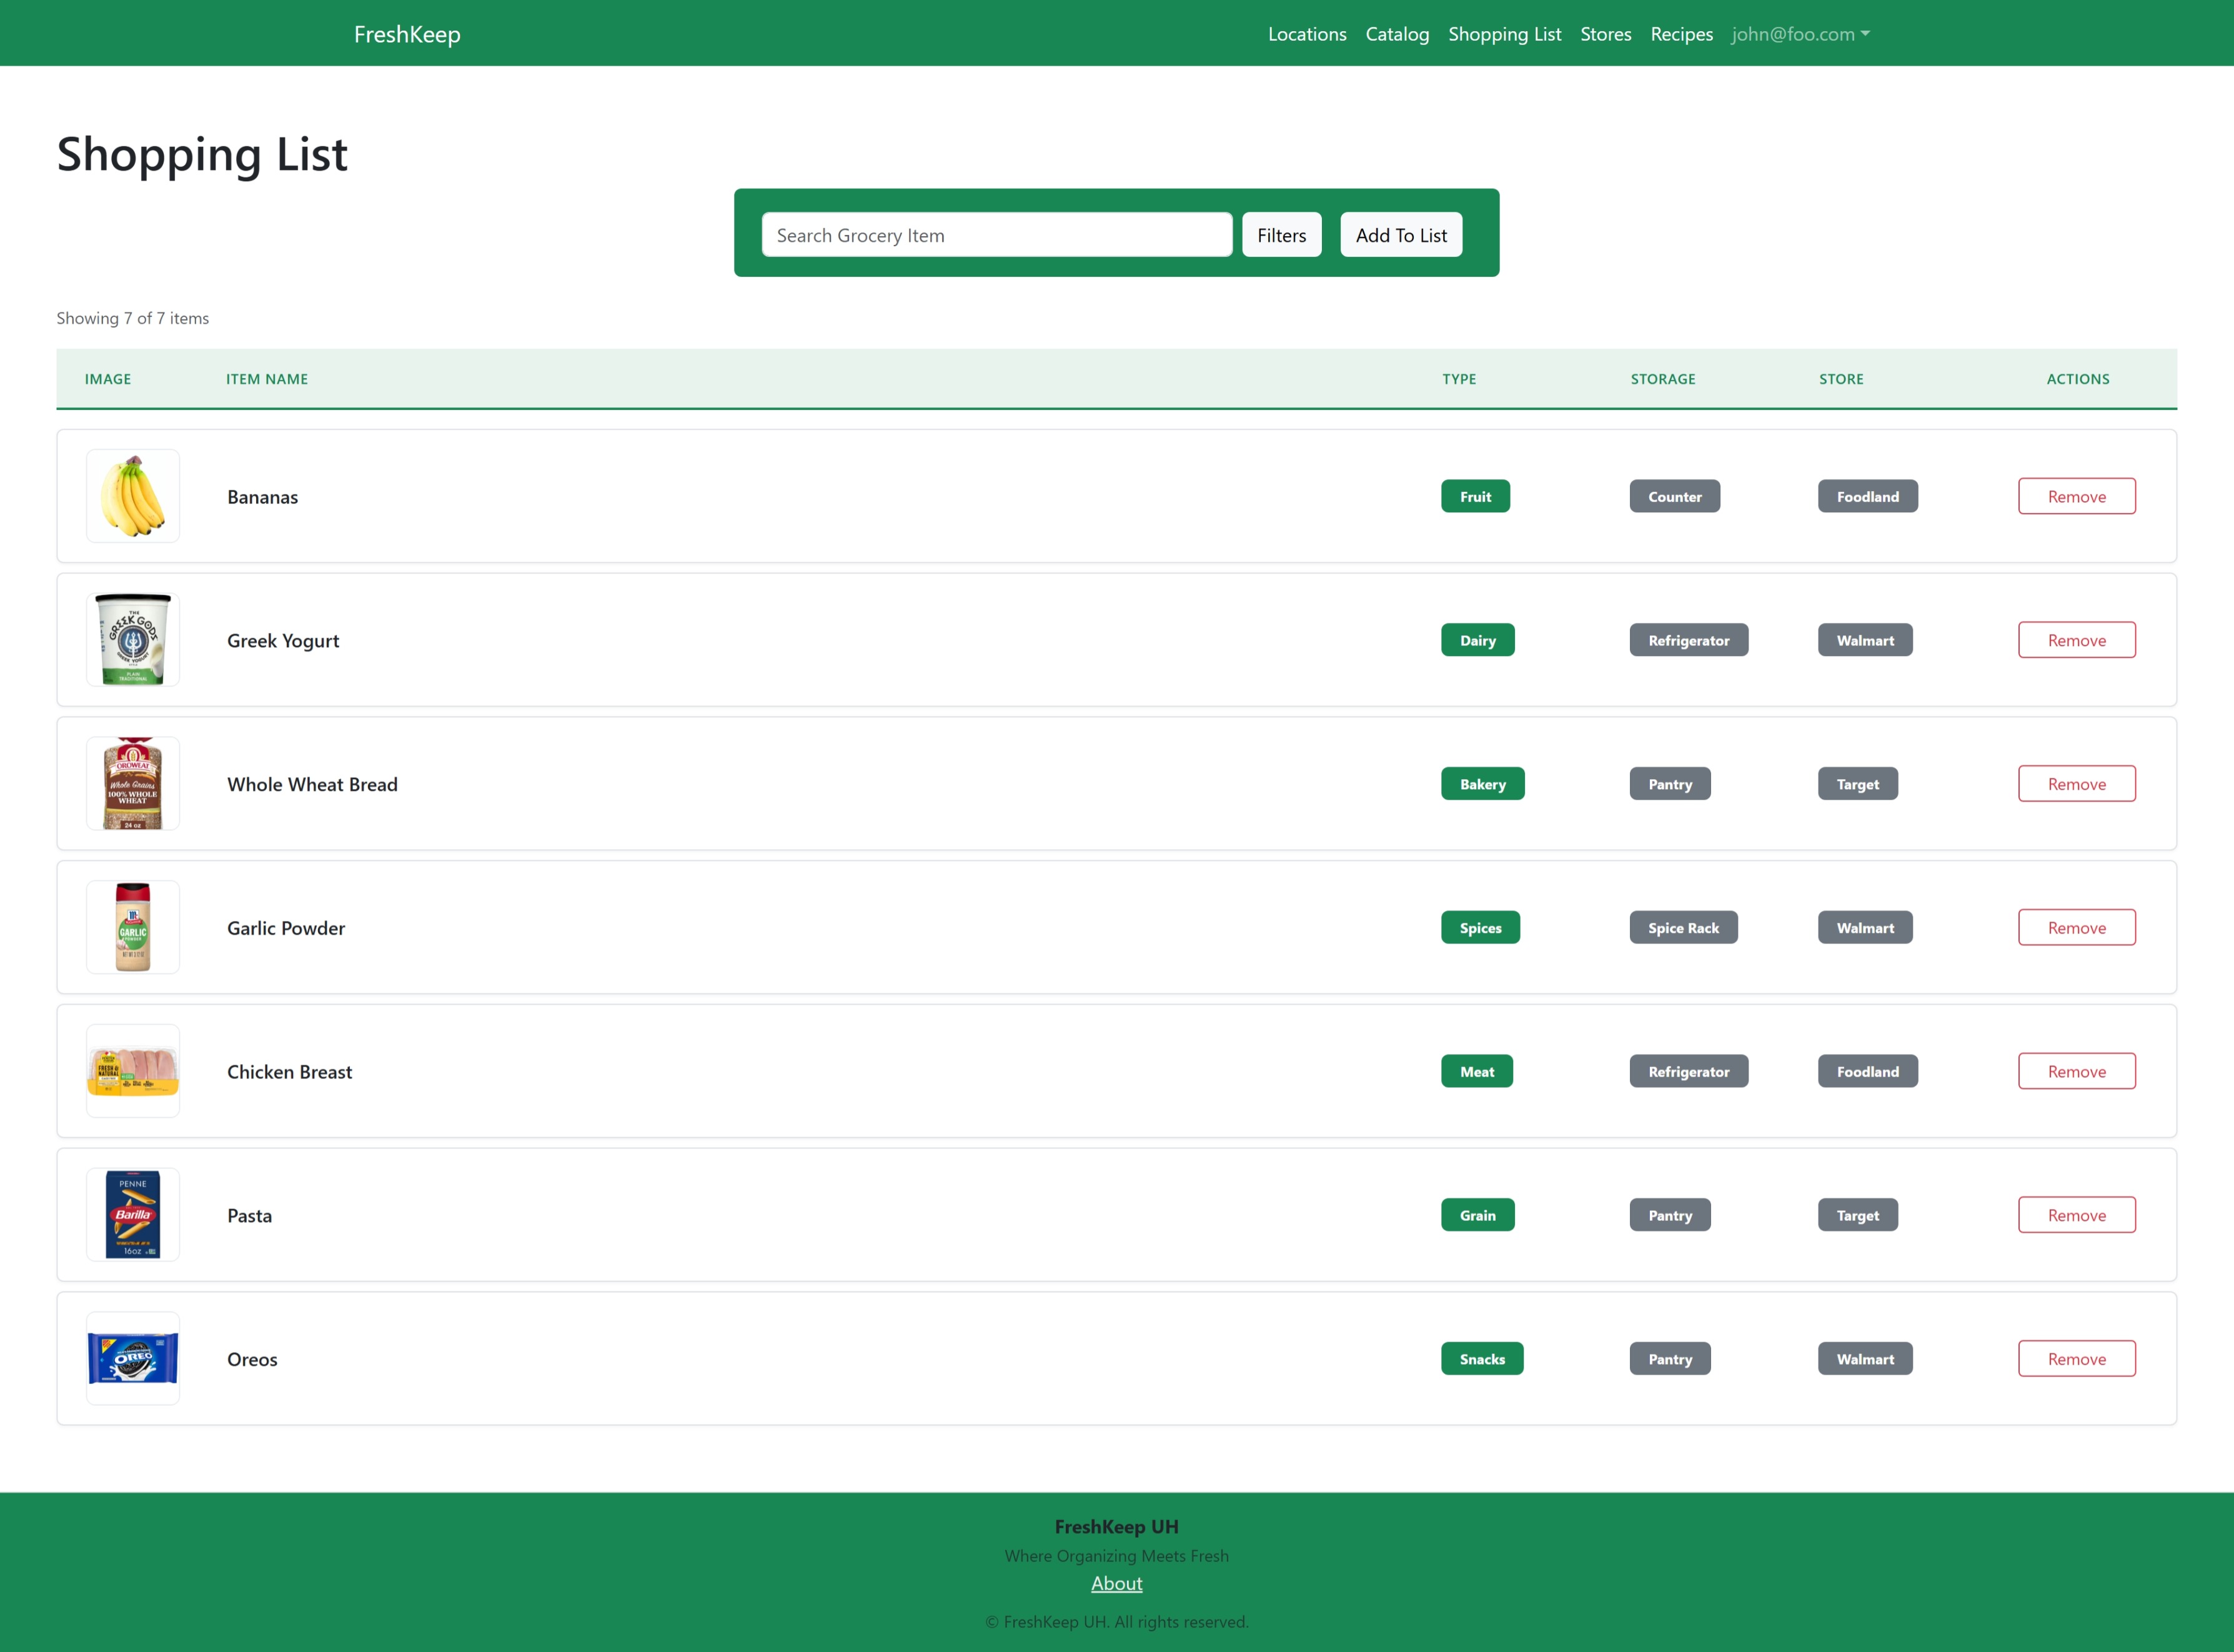Image resolution: width=2234 pixels, height=1652 pixels.
Task: Click Foodland badge in Bananas row
Action: (x=1867, y=496)
